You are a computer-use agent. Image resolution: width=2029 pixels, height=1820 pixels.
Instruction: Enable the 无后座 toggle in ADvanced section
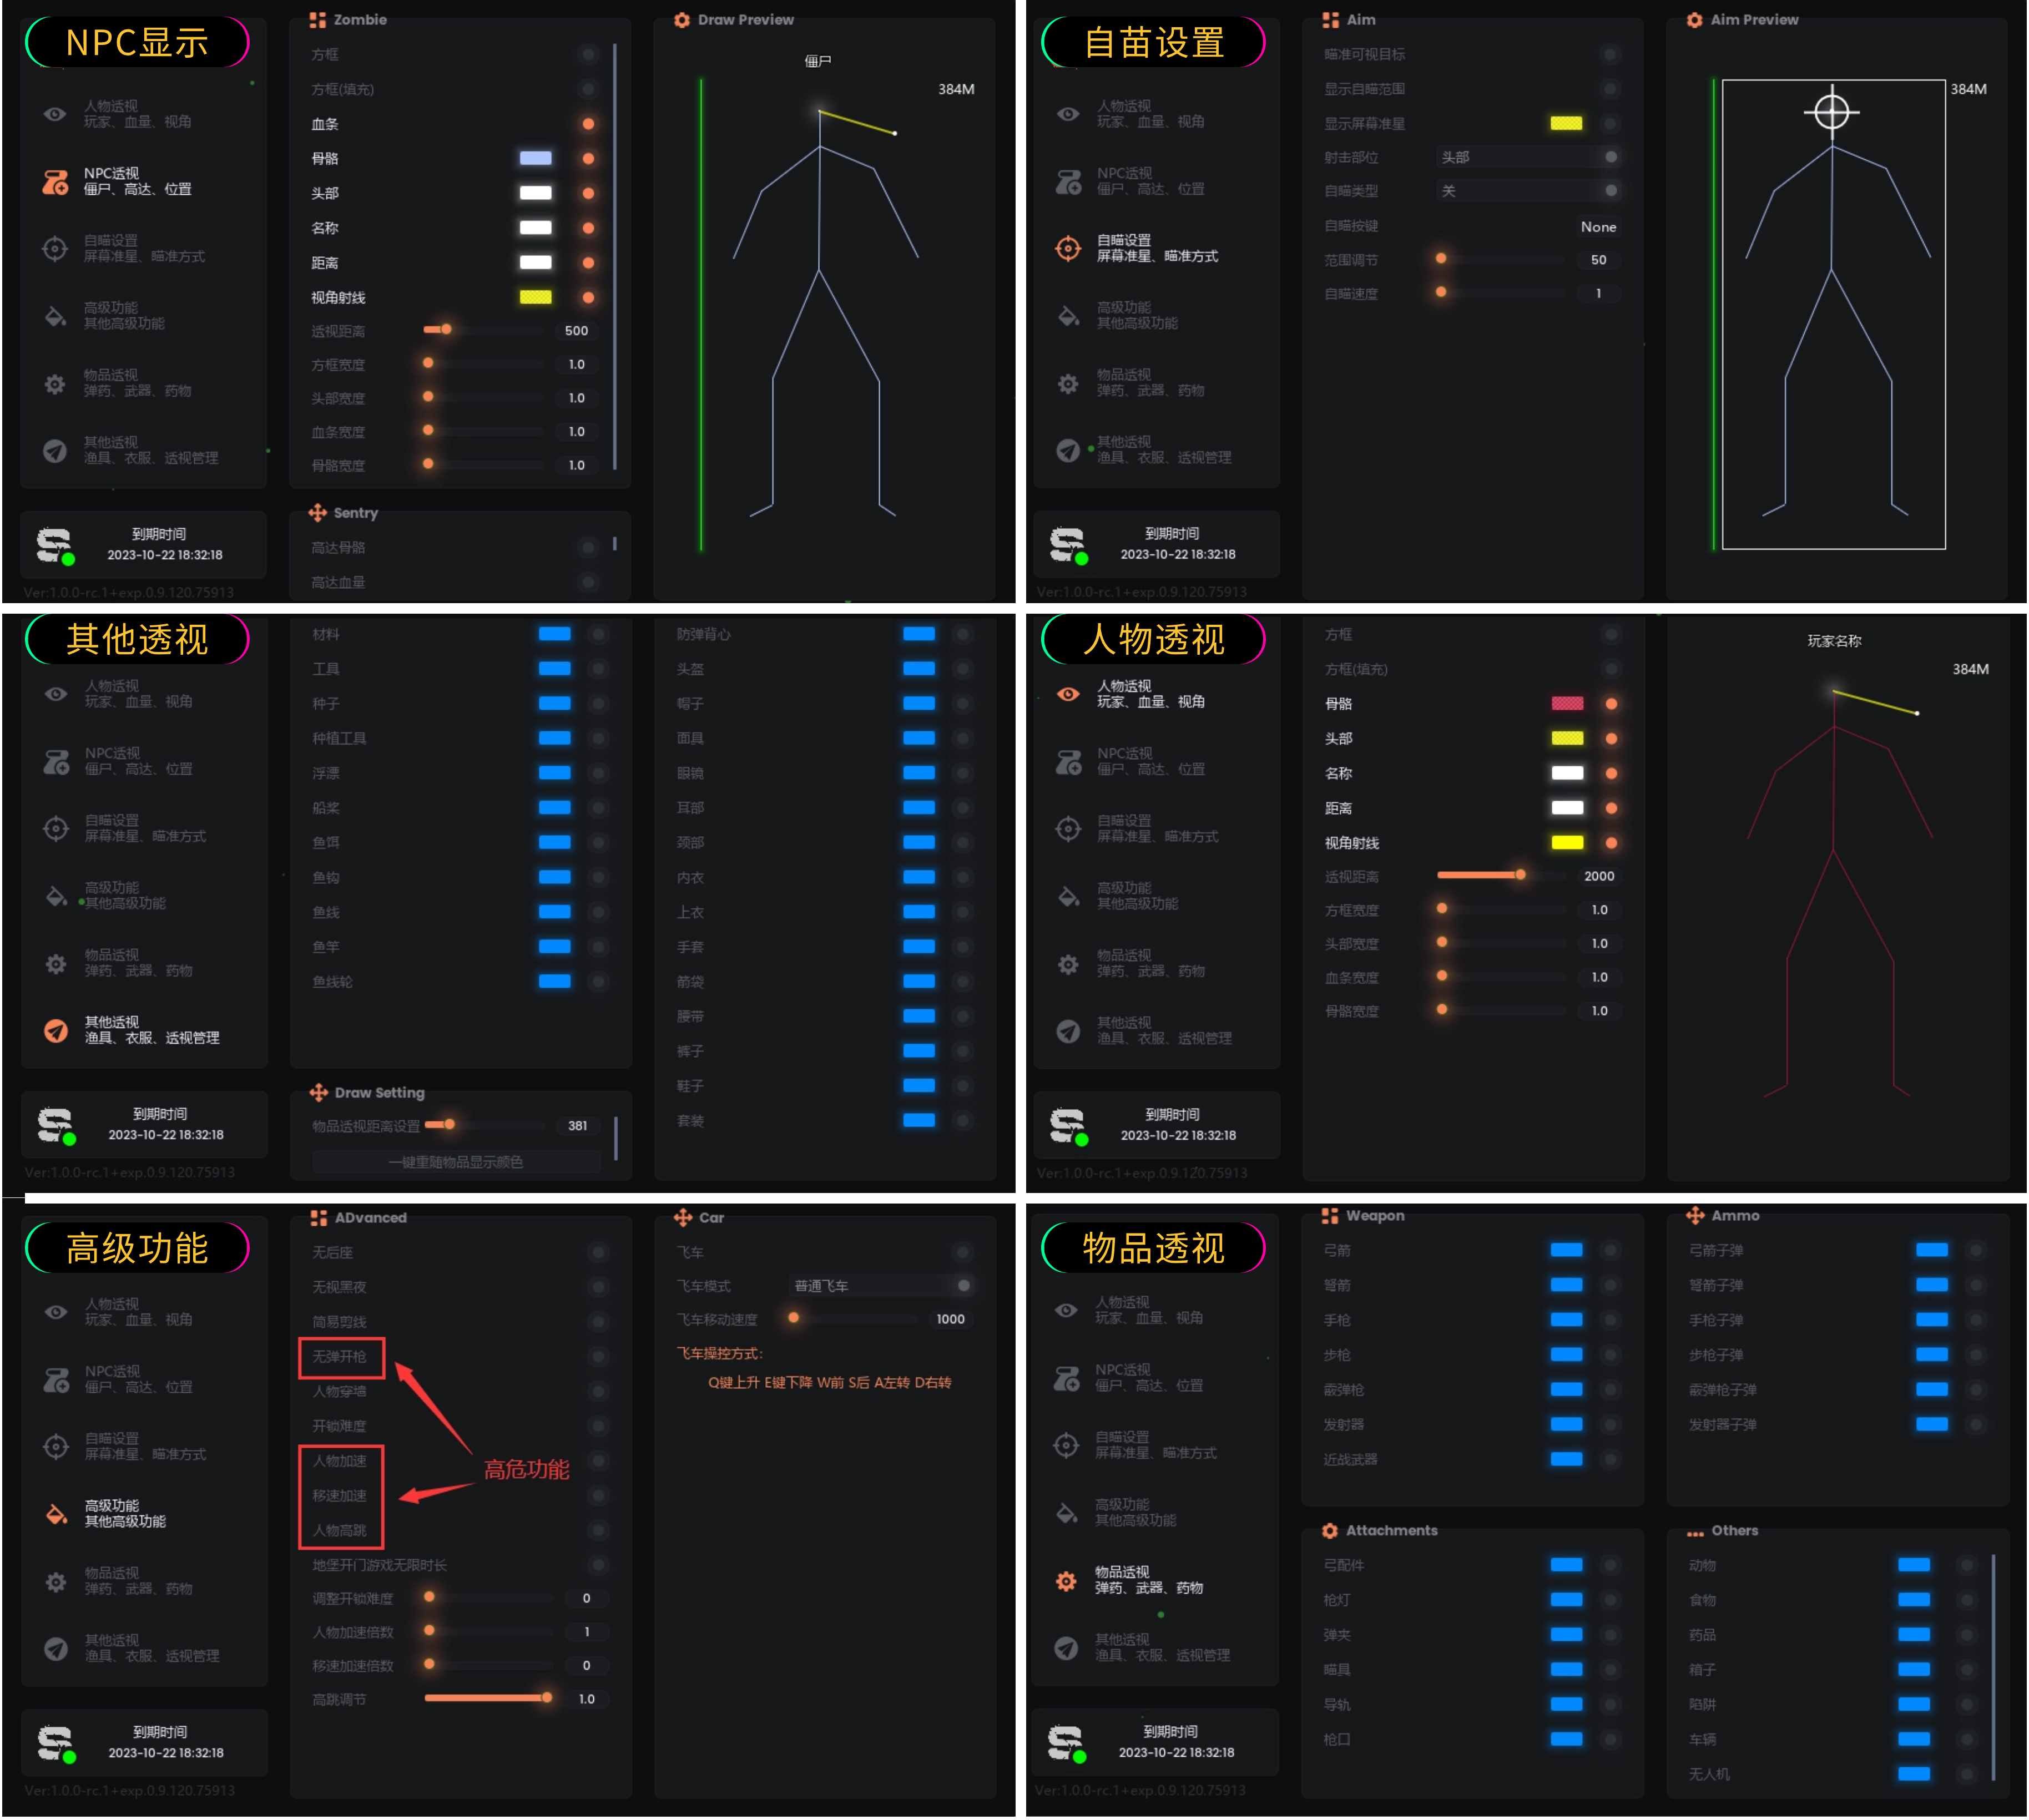pos(598,1252)
